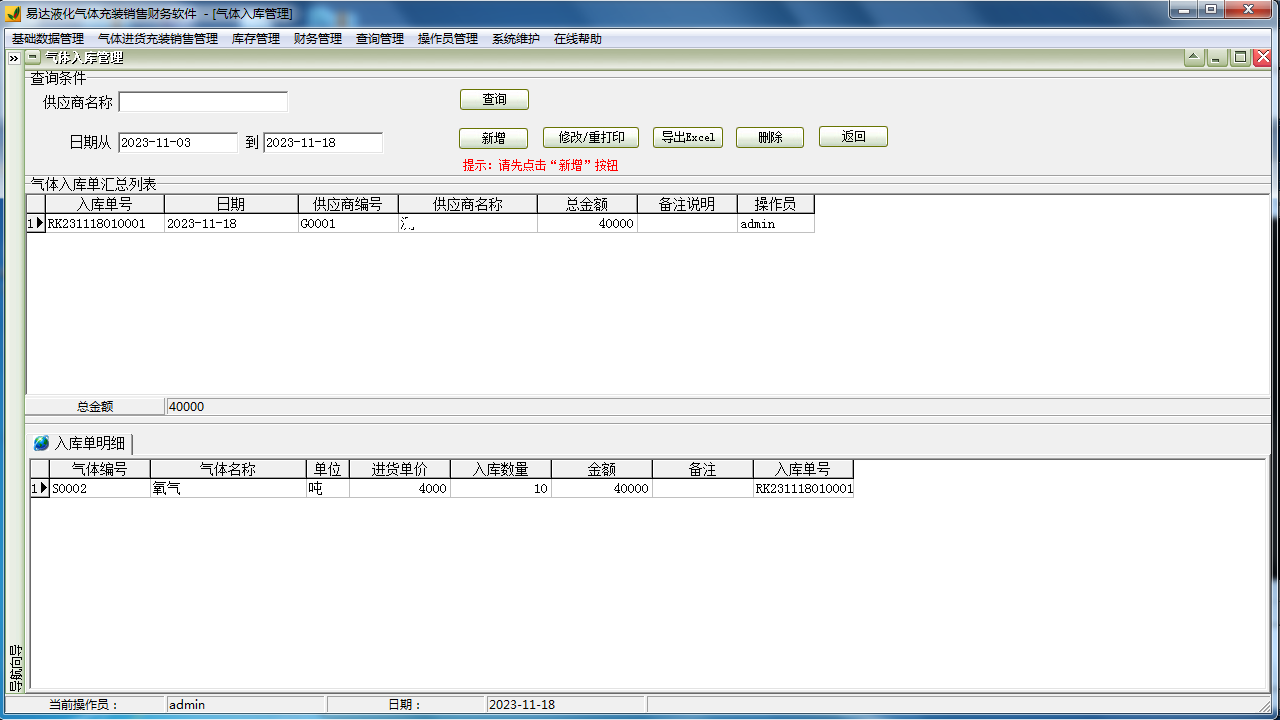The height and width of the screenshot is (720, 1280).
Task: Focus the 供应商名称 input field
Action: [203, 102]
